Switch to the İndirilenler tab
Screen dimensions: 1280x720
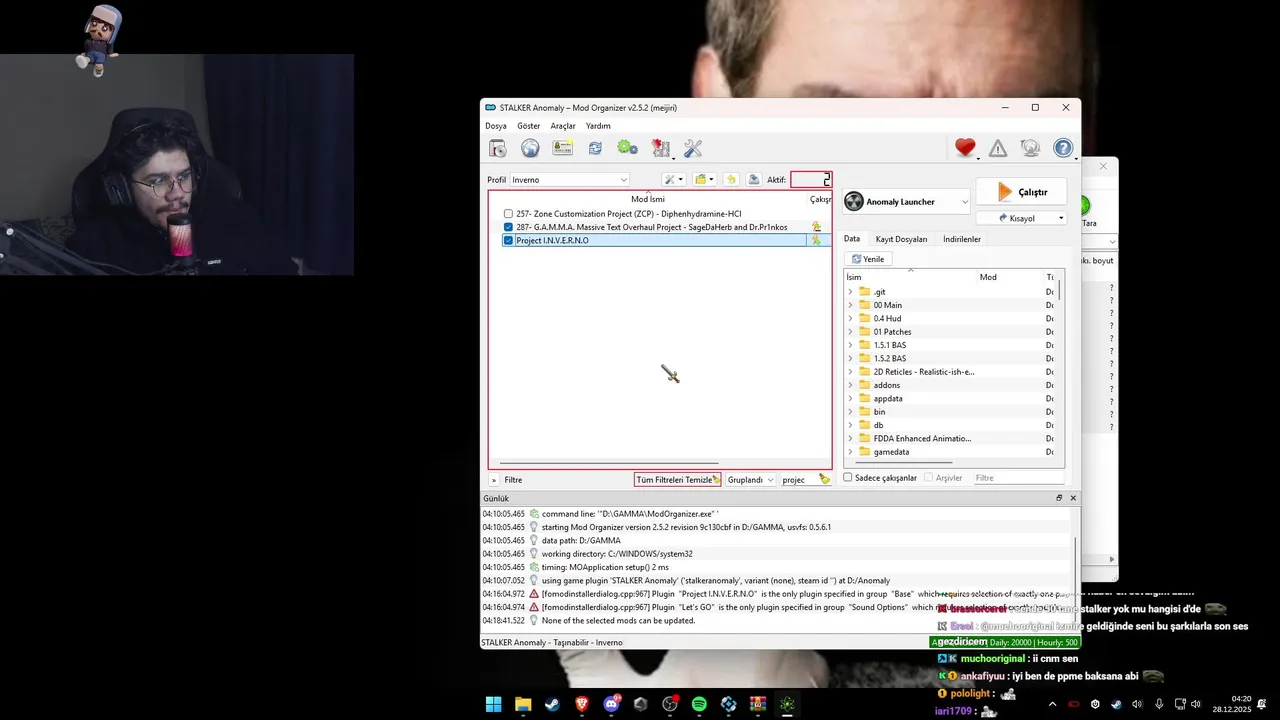[x=962, y=239]
